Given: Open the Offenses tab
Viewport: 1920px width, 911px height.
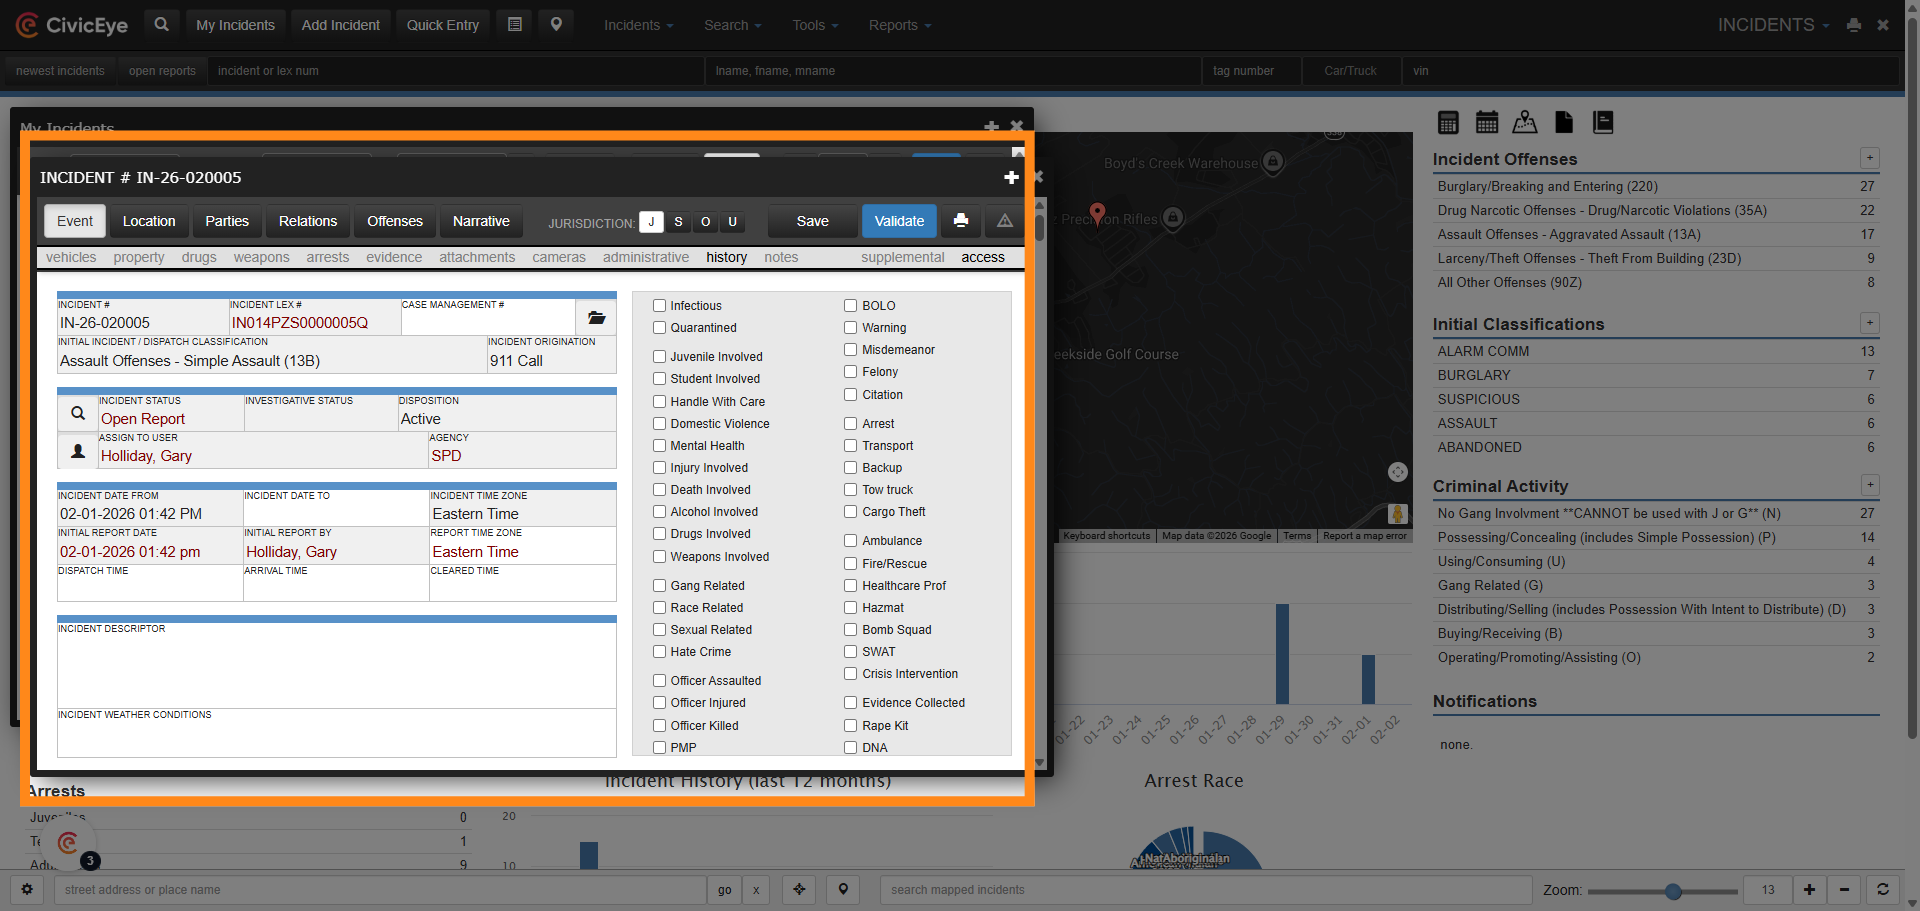Looking at the screenshot, I should pyautogui.click(x=395, y=221).
